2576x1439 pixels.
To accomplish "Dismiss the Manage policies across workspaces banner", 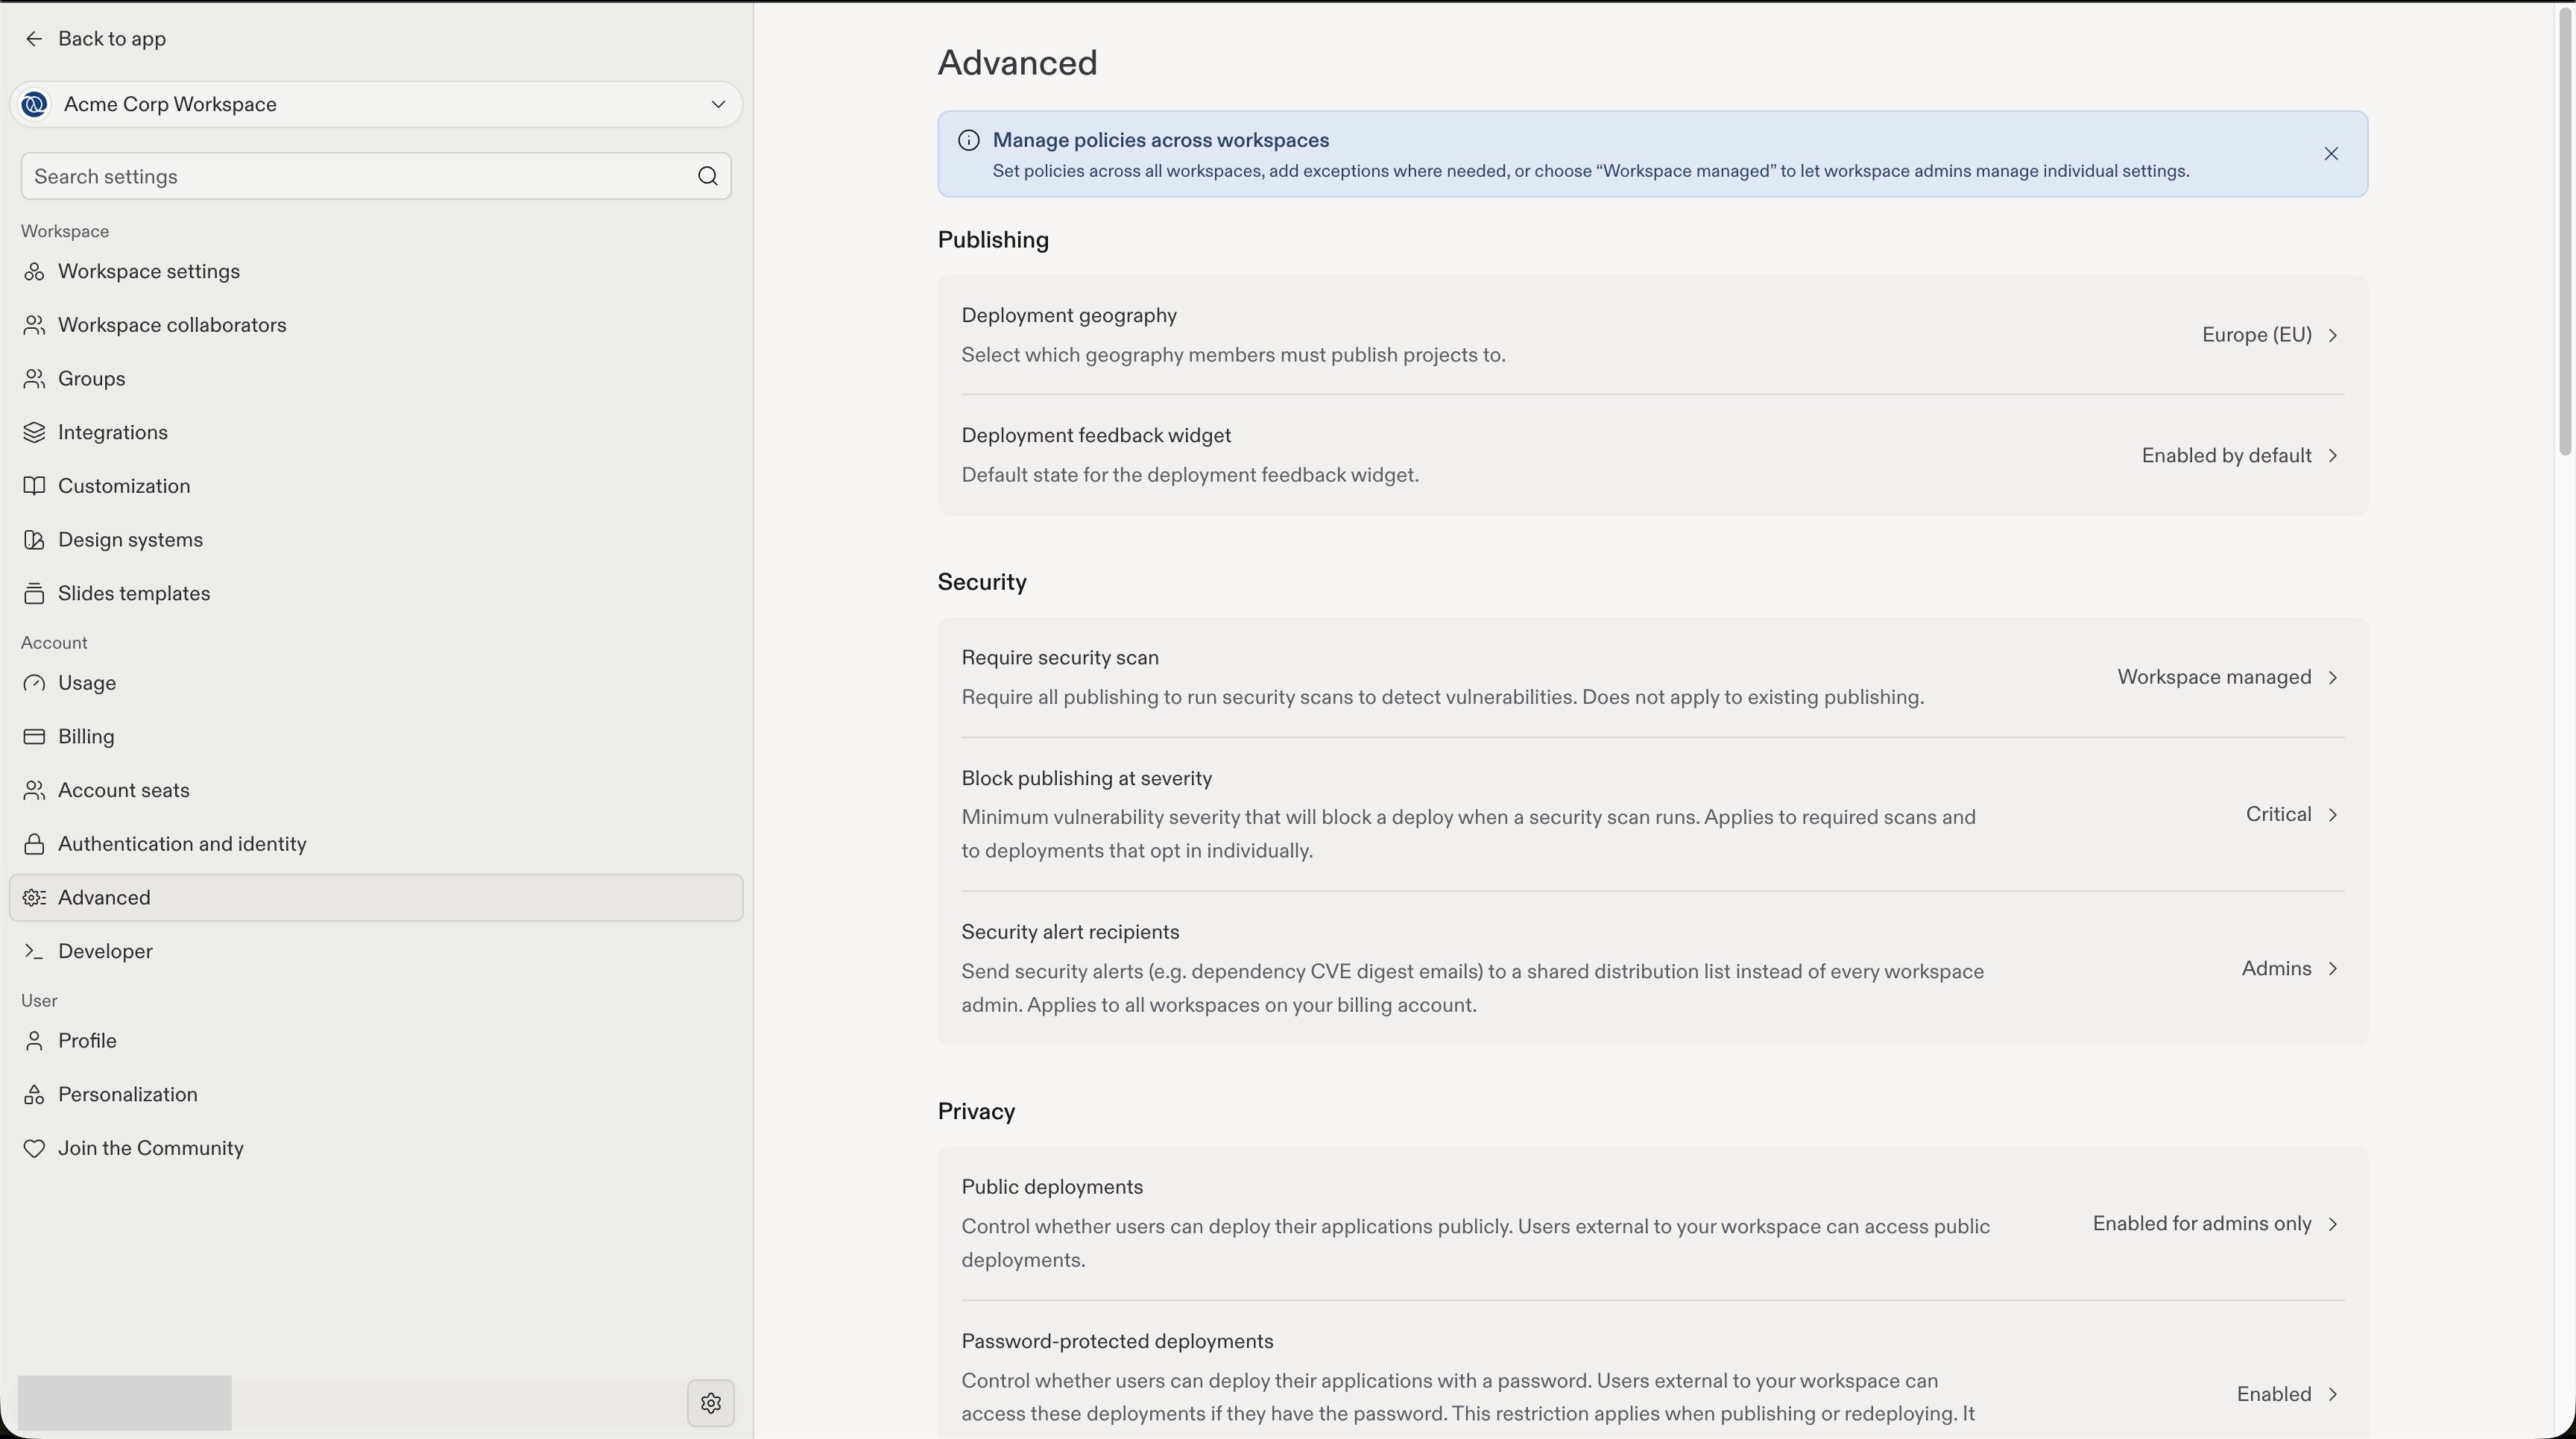I will 2331,154.
